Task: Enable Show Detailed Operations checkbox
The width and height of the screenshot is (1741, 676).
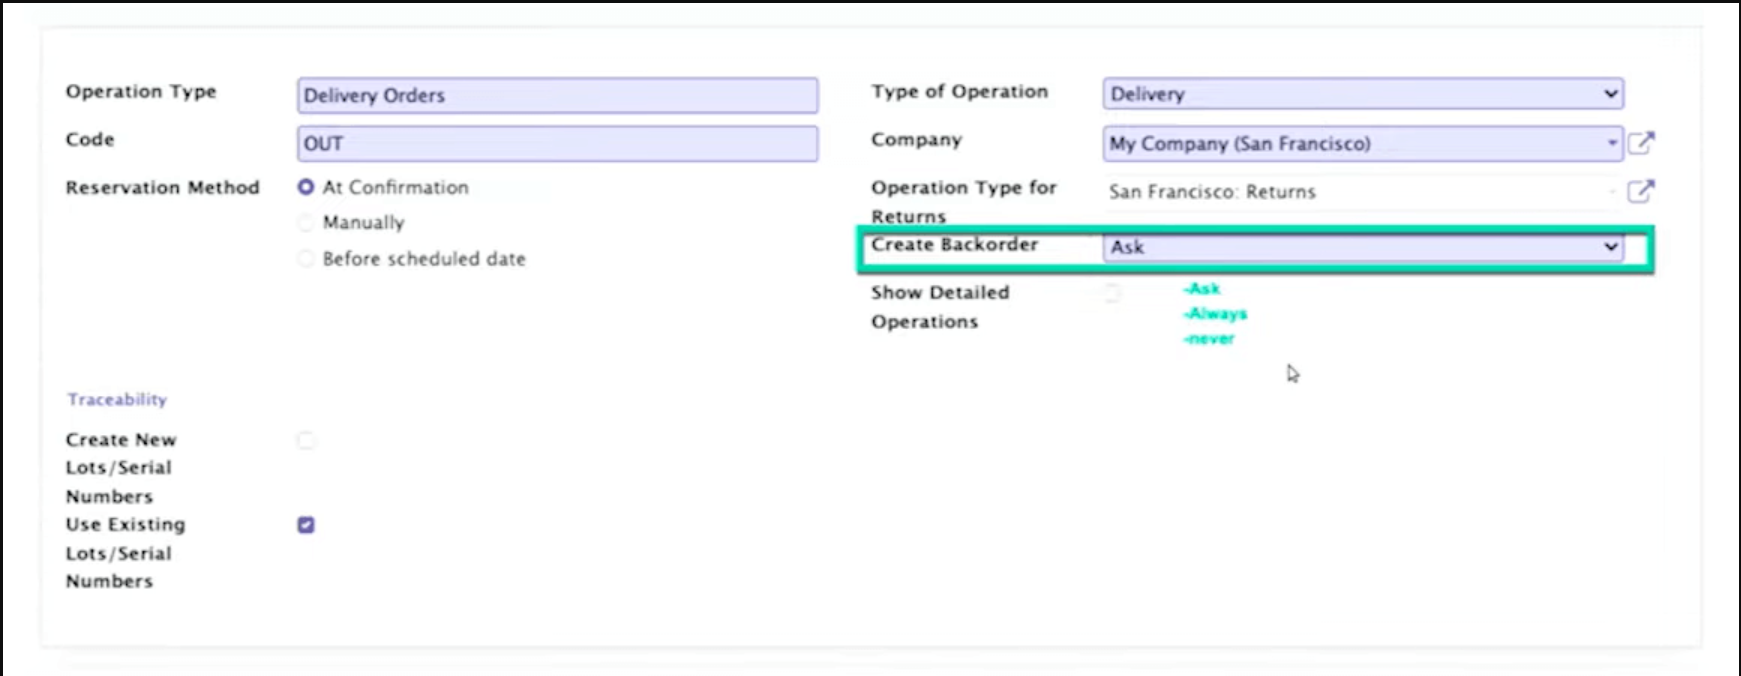Action: pyautogui.click(x=1112, y=293)
